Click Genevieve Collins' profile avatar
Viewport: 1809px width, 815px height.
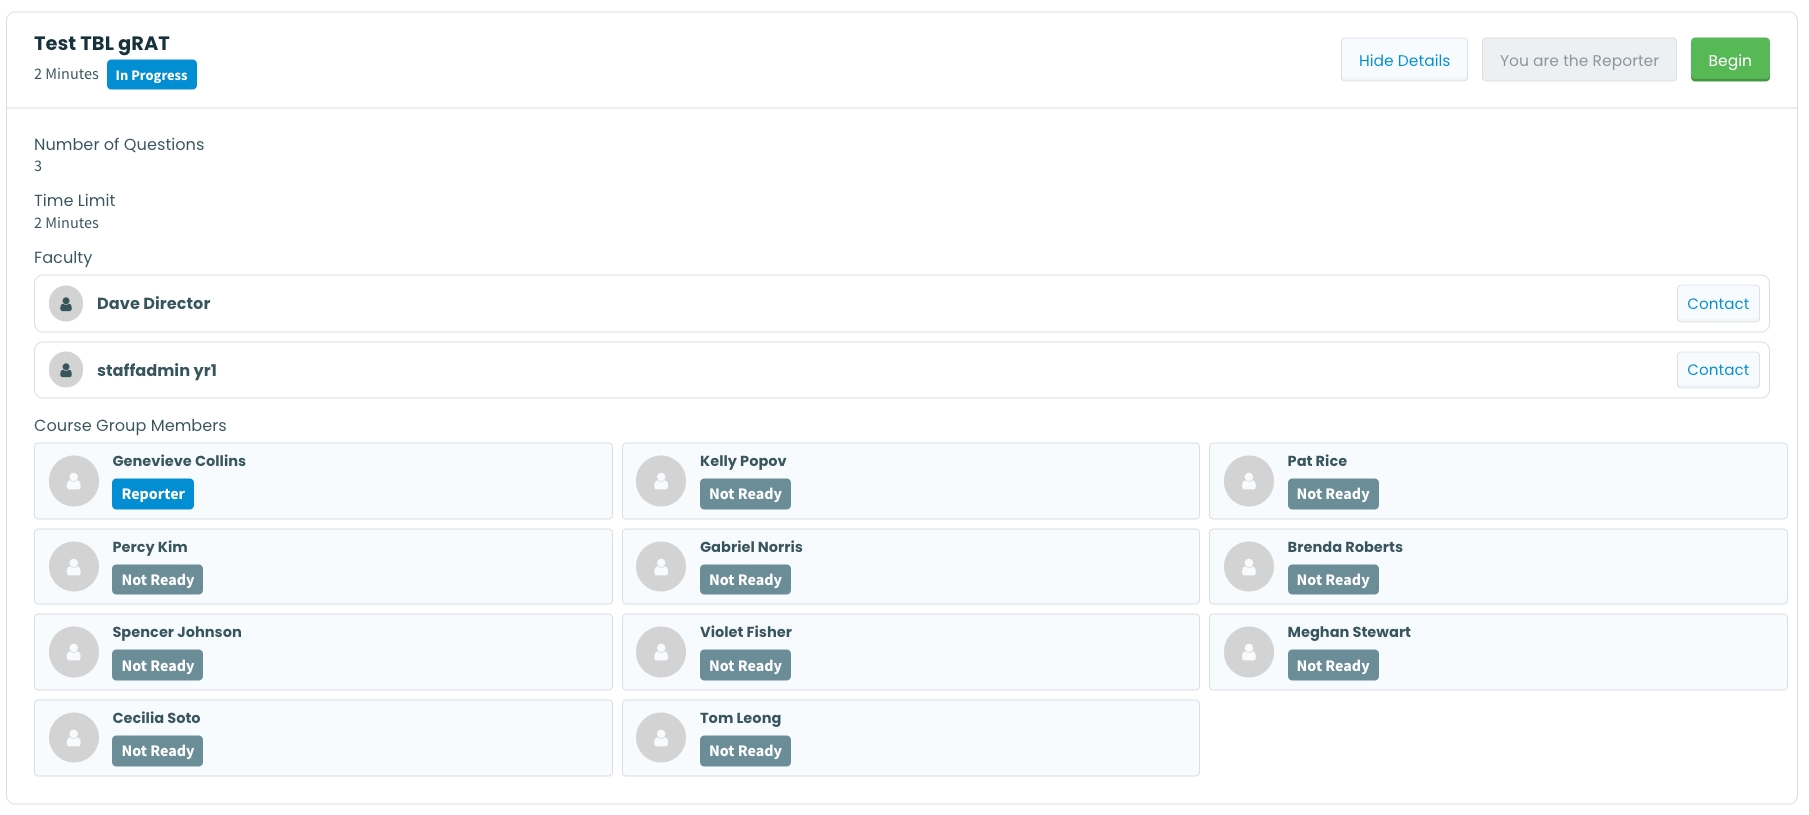pos(74,481)
